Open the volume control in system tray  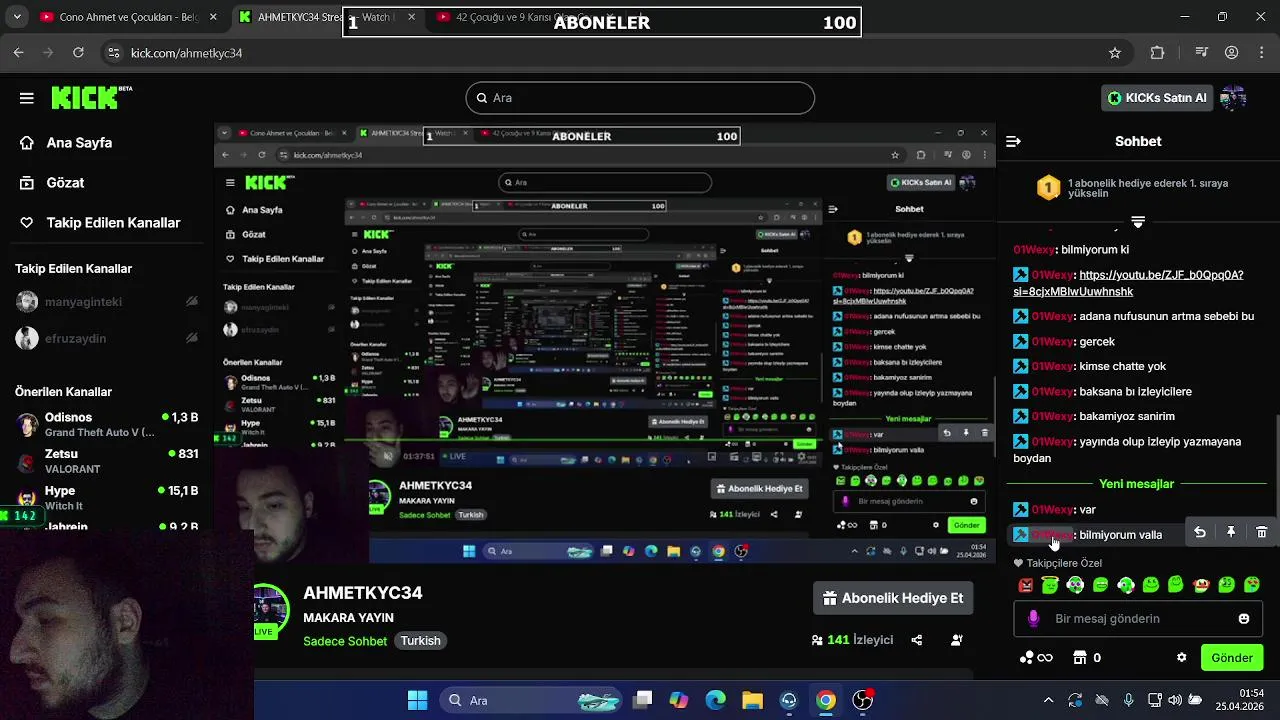tap(1175, 700)
